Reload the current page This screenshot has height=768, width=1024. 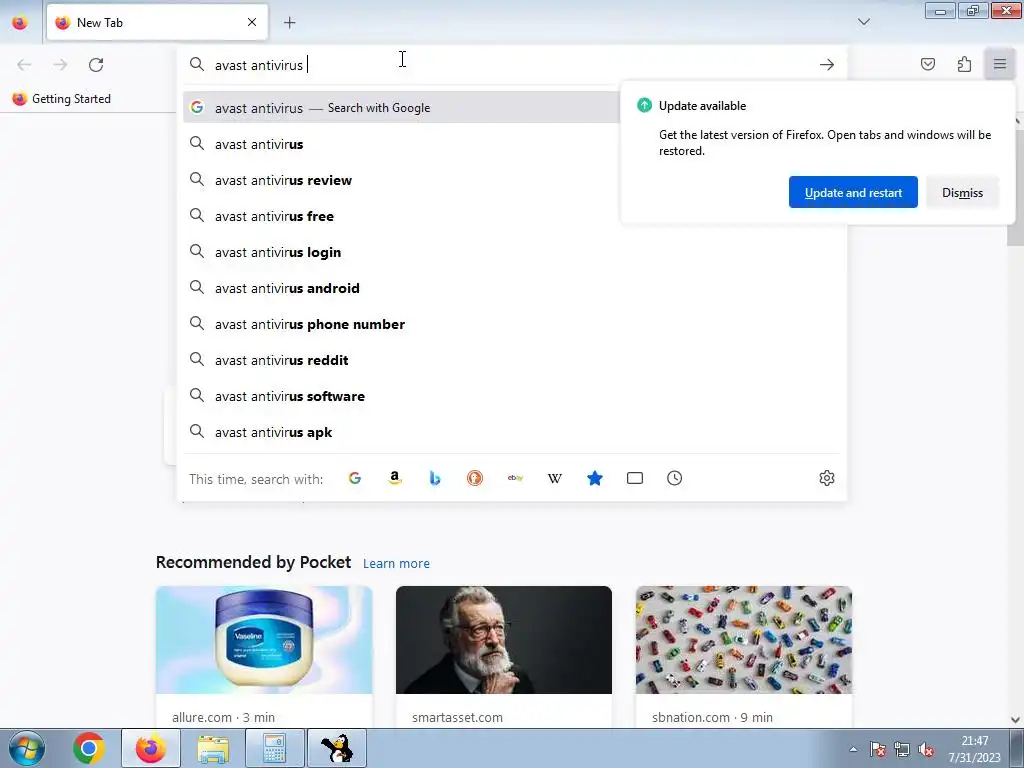[x=96, y=65]
